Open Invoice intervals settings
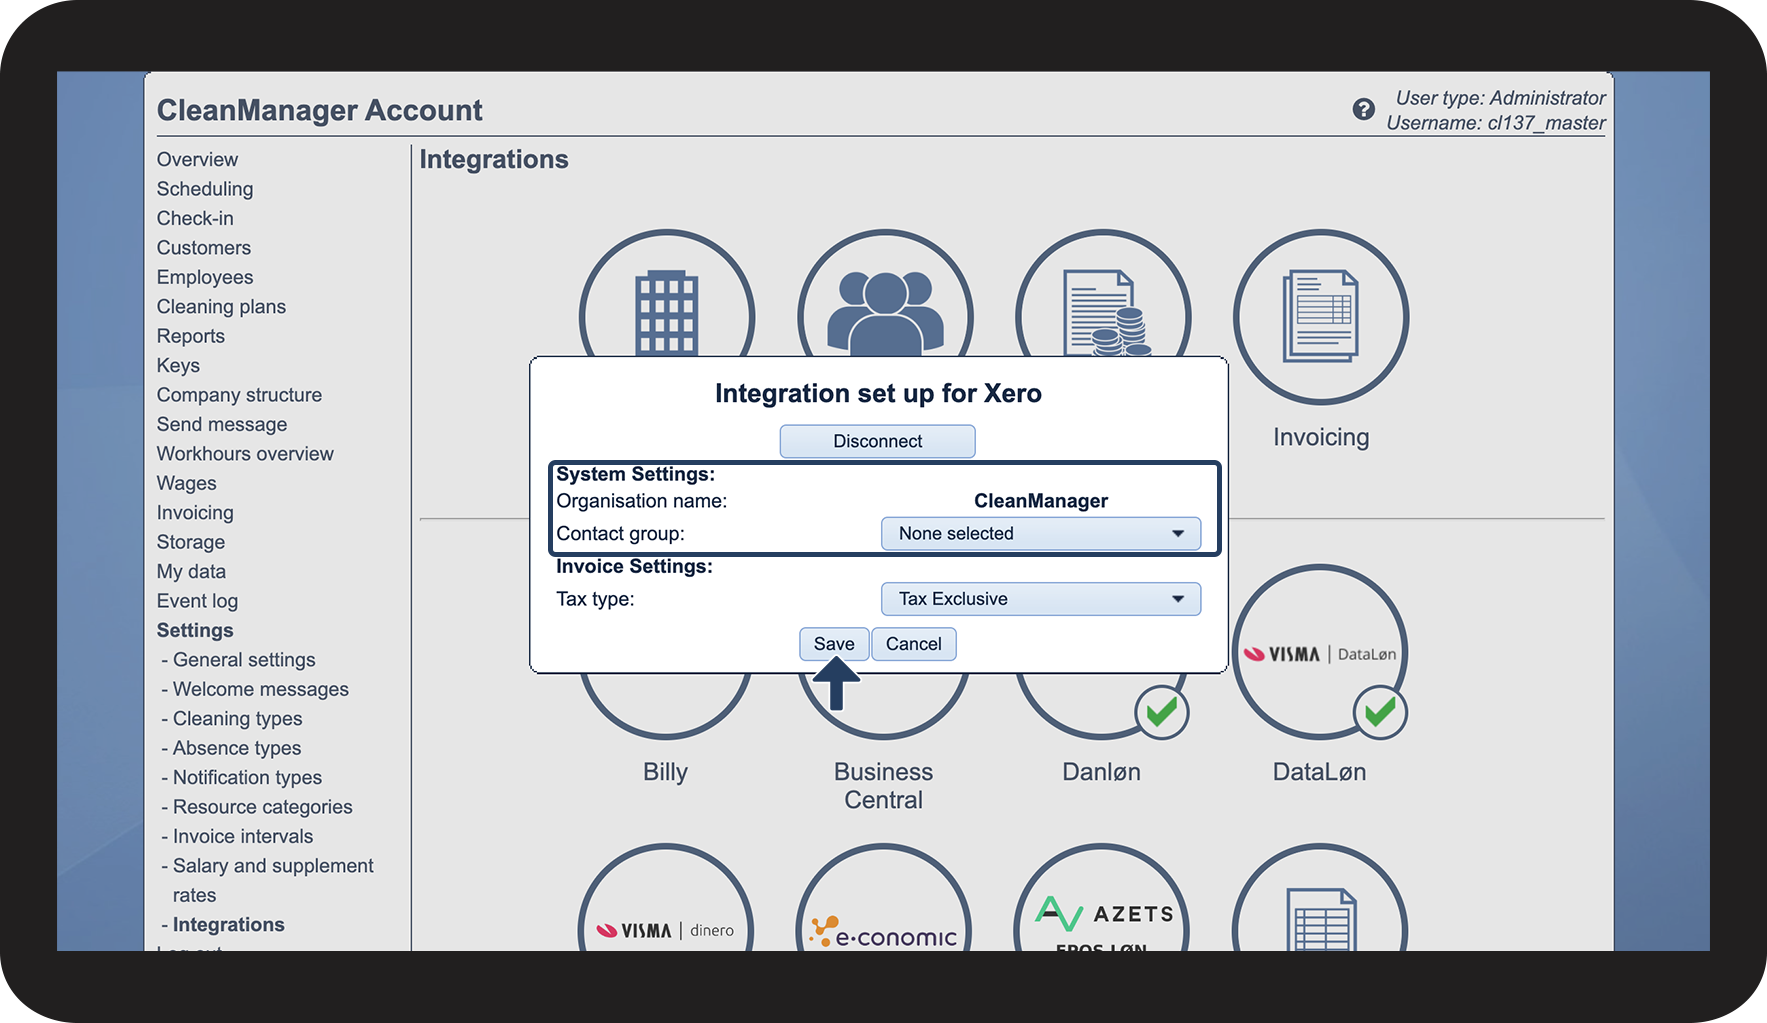This screenshot has height=1023, width=1767. point(243,836)
